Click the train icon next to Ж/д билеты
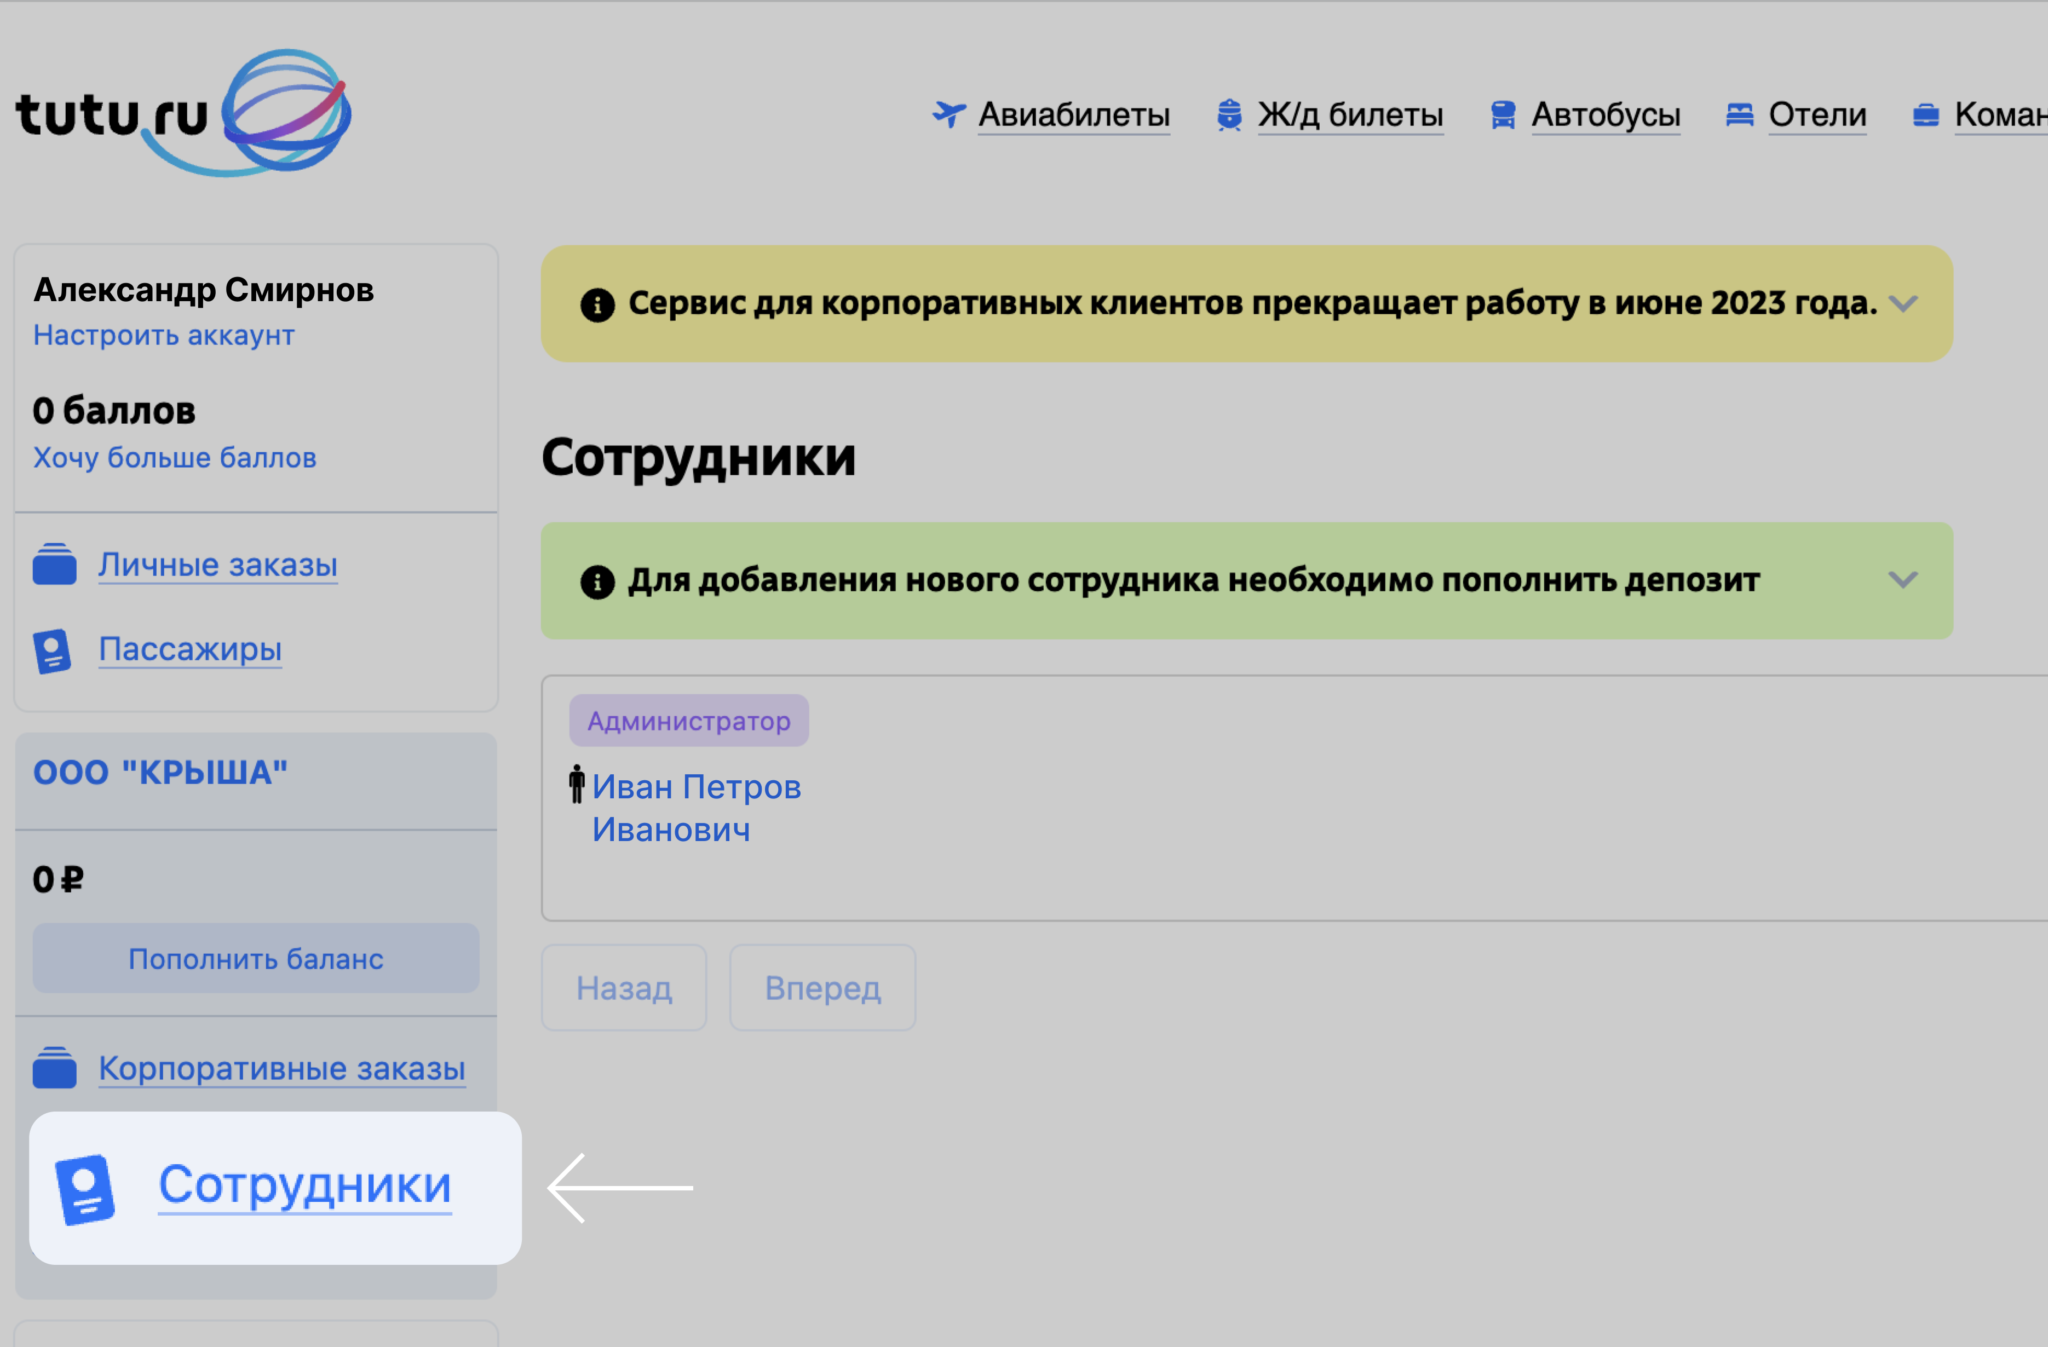The image size is (2048, 1347). pyautogui.click(x=1229, y=114)
